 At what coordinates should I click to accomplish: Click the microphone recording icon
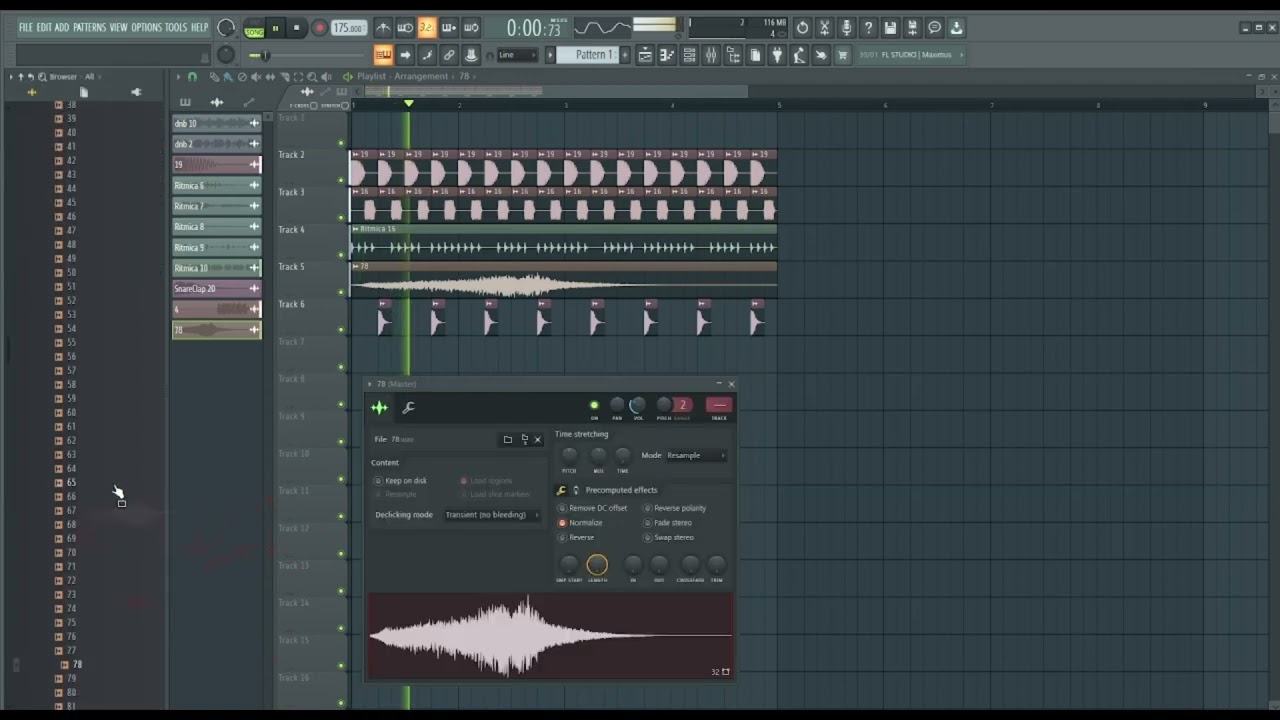[x=846, y=28]
